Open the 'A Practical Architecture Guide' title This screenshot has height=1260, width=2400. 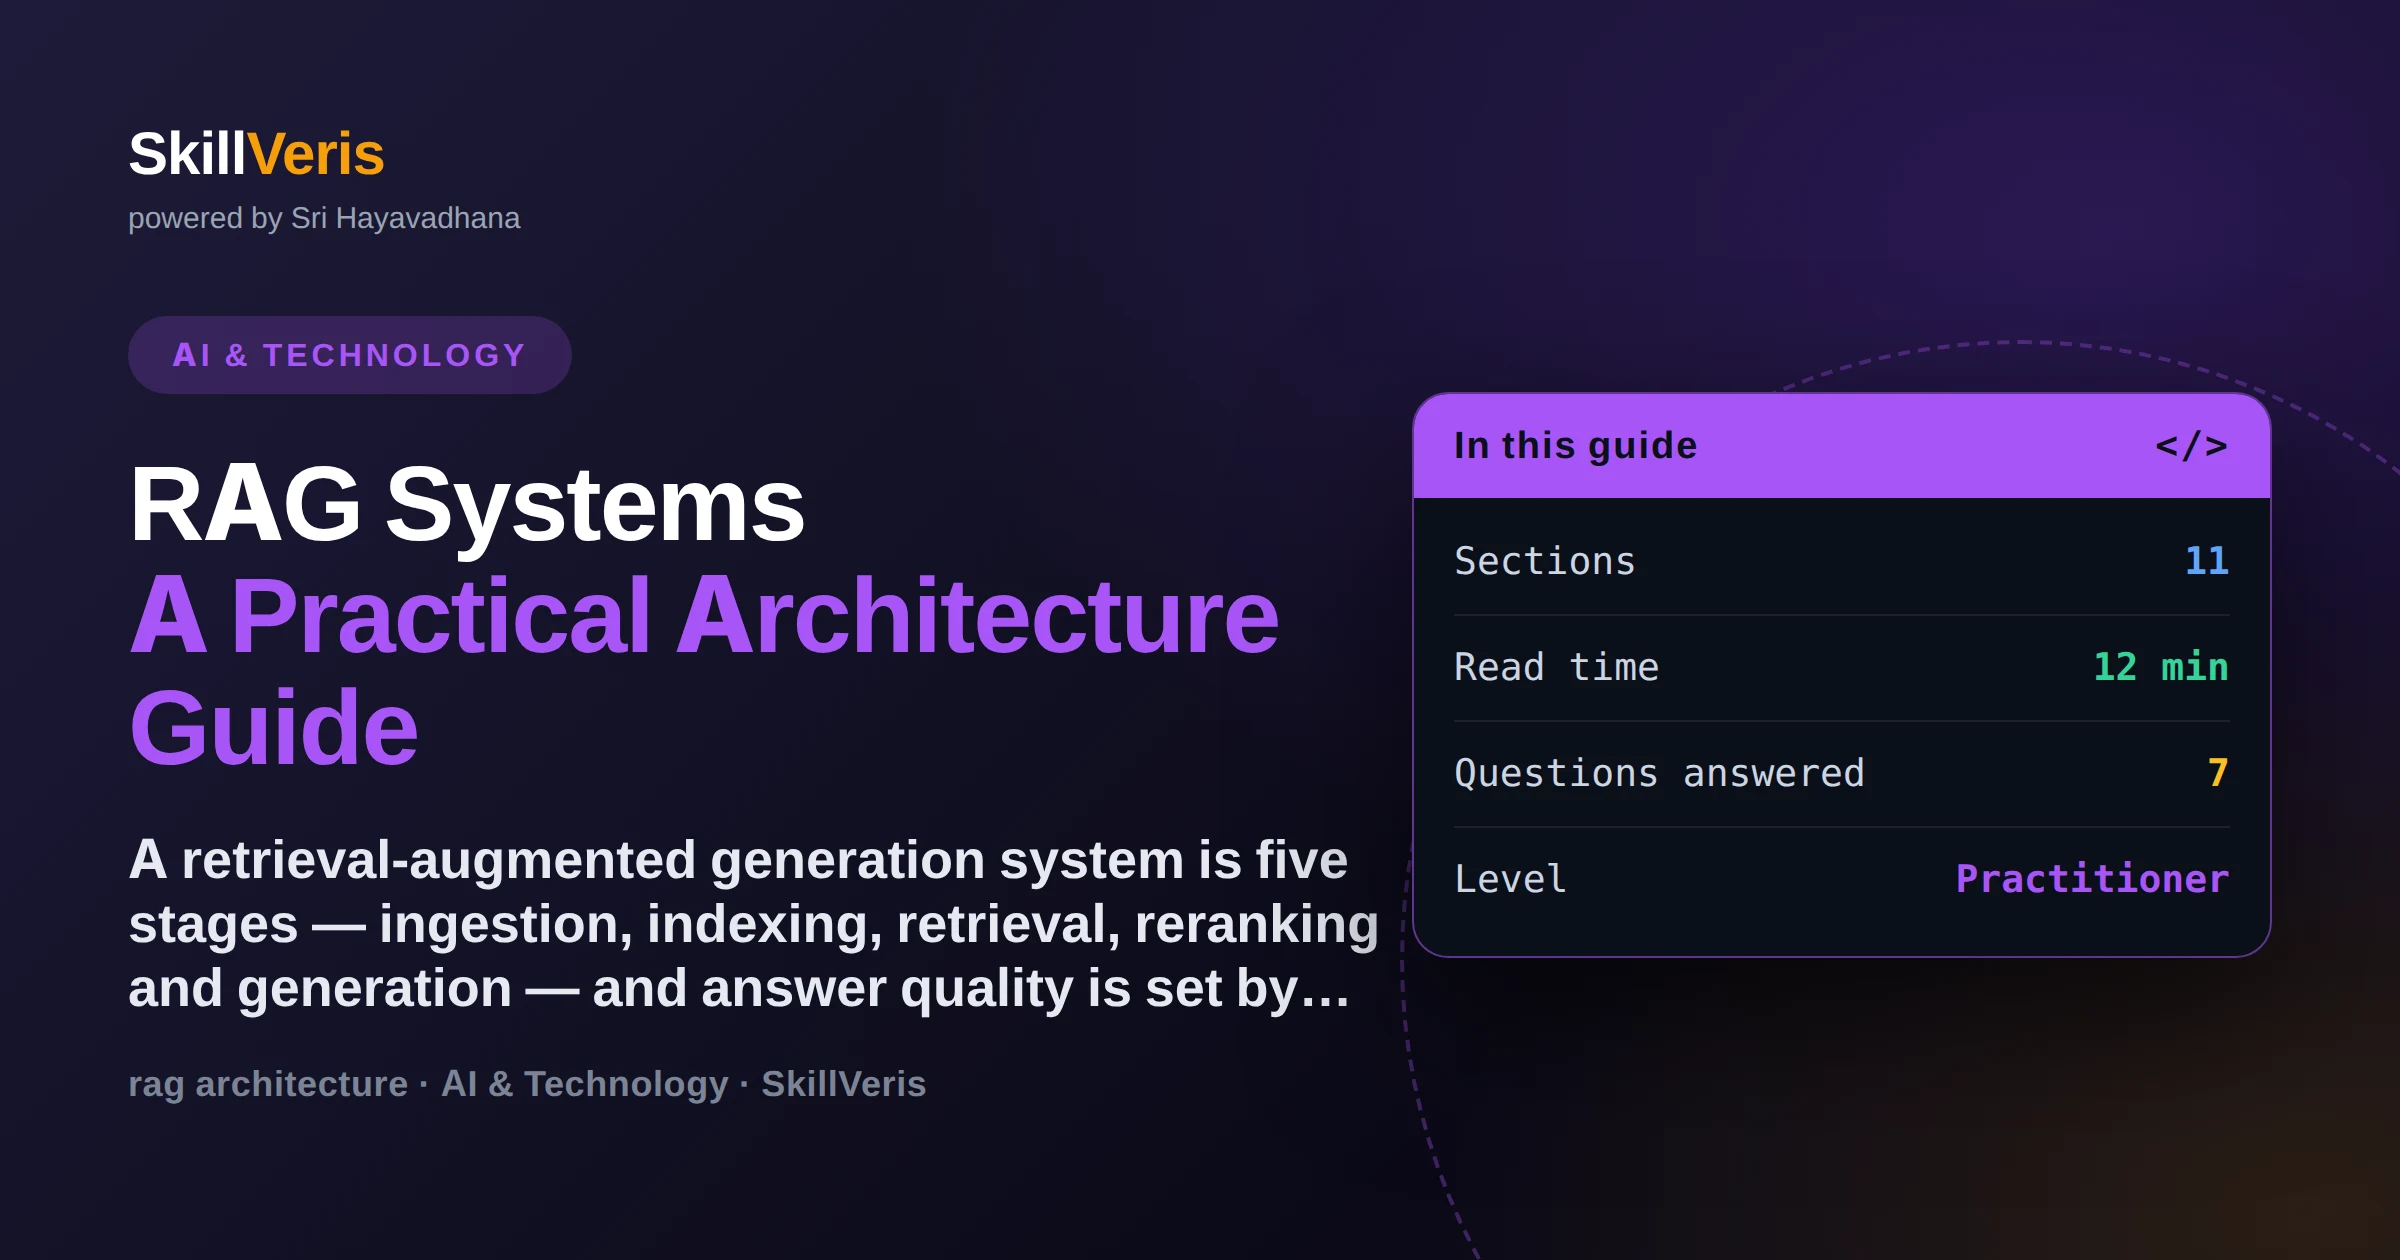pos(704,670)
